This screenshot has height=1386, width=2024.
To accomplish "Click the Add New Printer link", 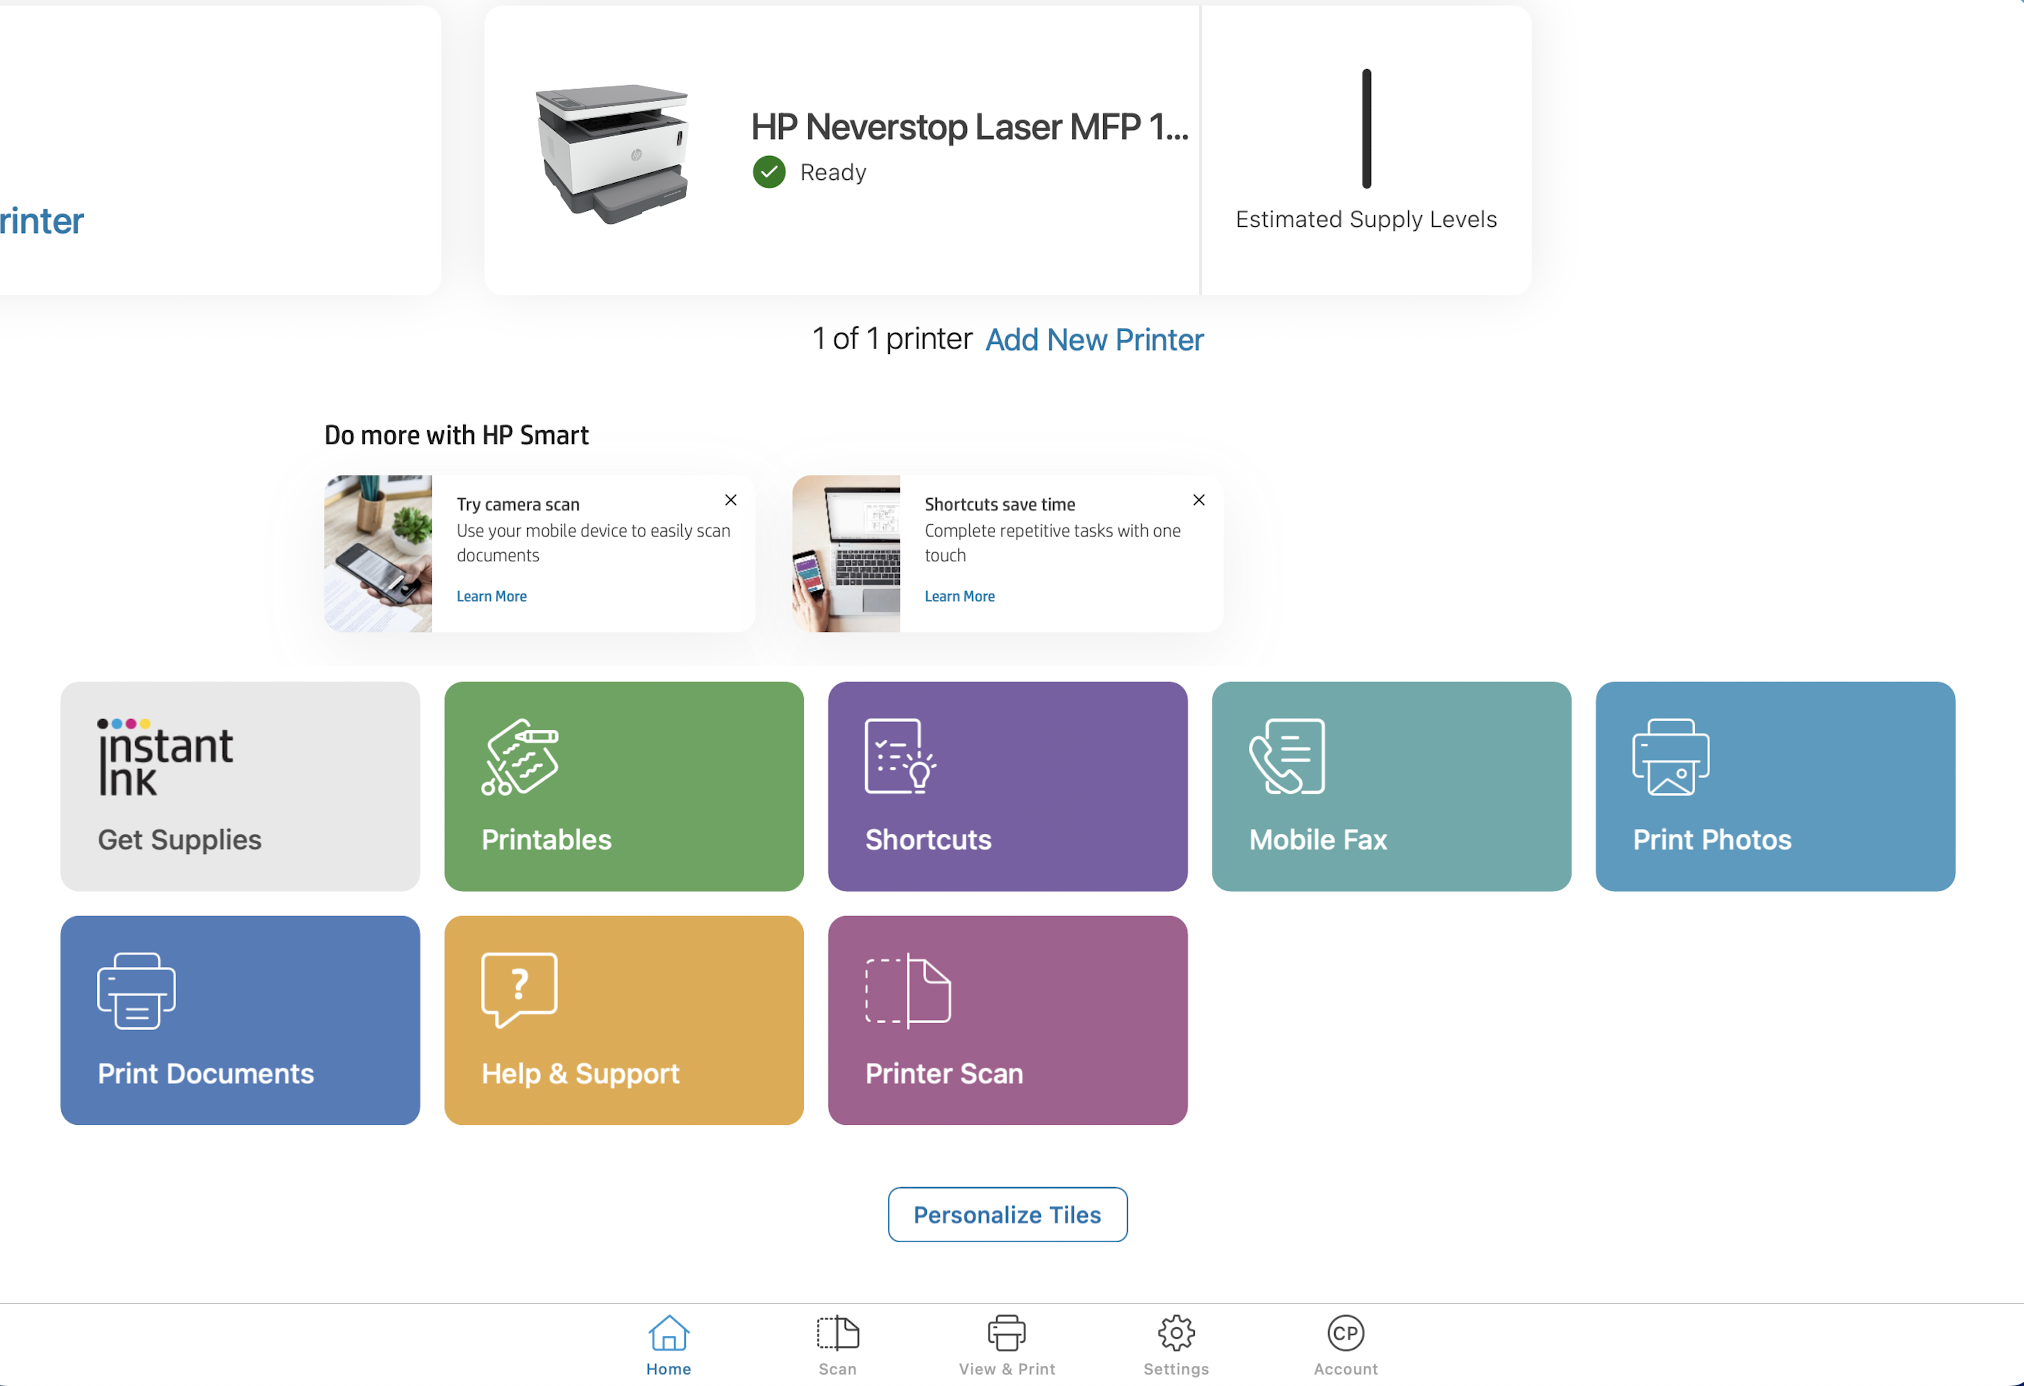I will click(x=1094, y=340).
